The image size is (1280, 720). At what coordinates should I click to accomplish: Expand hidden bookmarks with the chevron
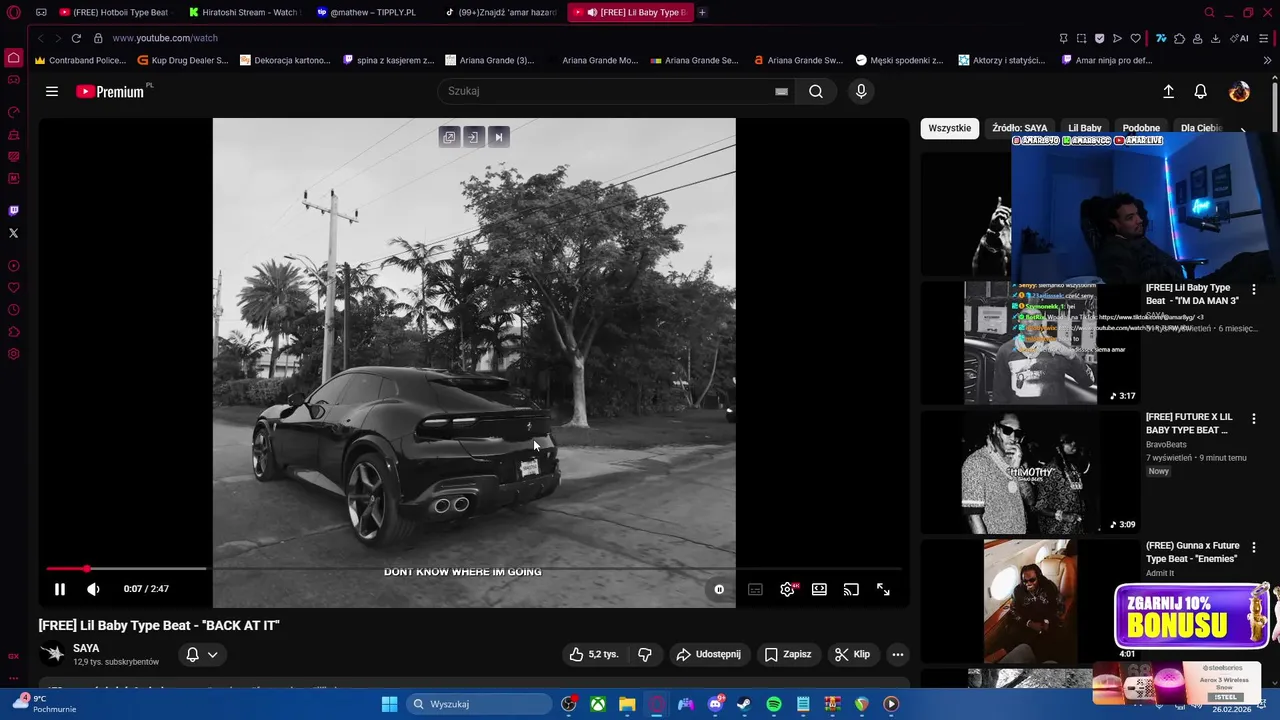pos(1267,60)
